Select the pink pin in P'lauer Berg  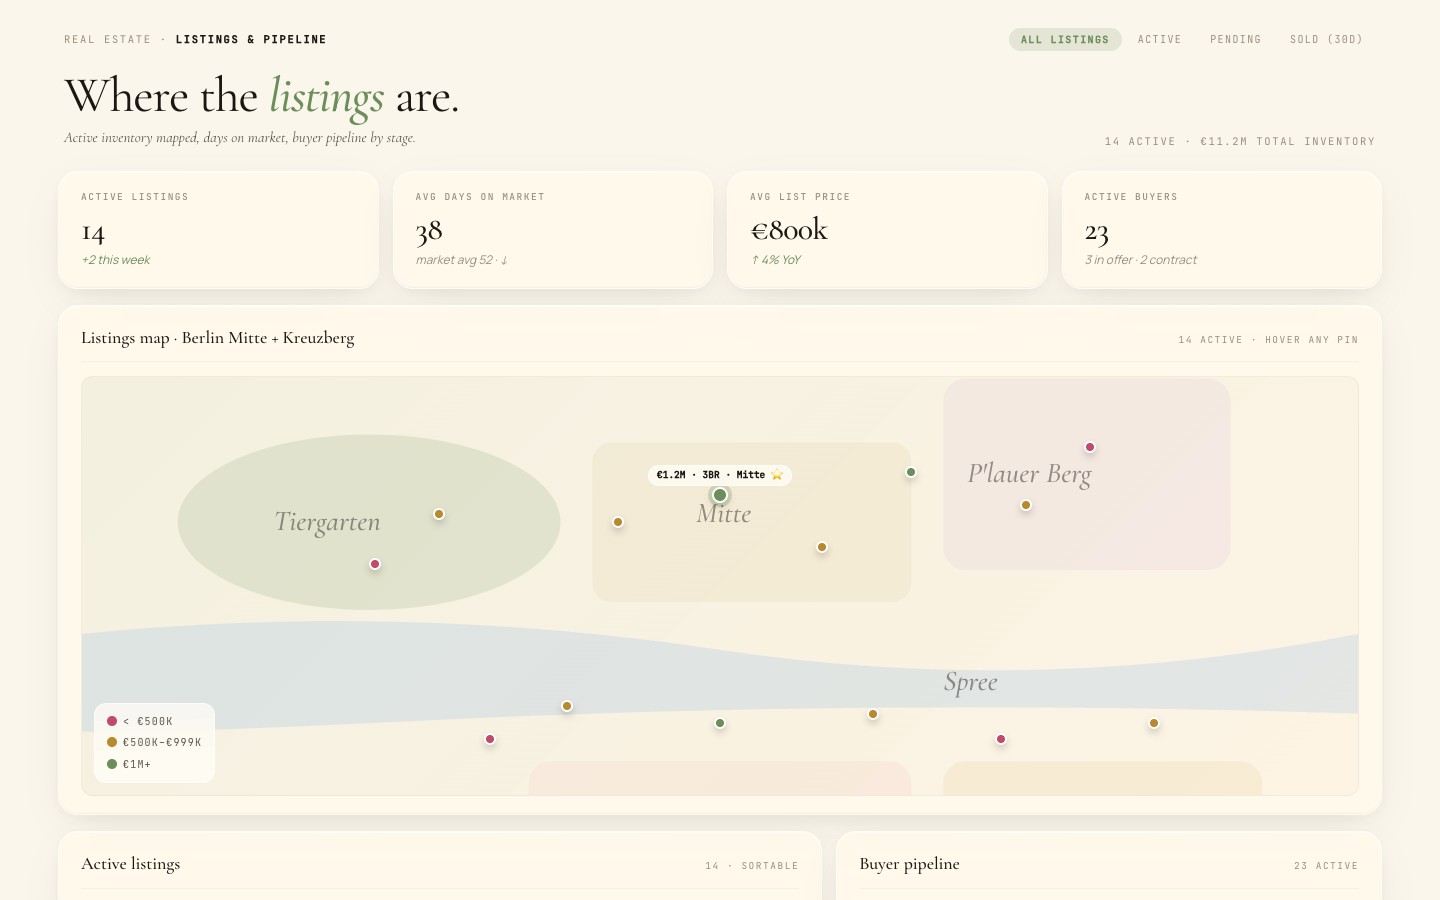[1090, 447]
